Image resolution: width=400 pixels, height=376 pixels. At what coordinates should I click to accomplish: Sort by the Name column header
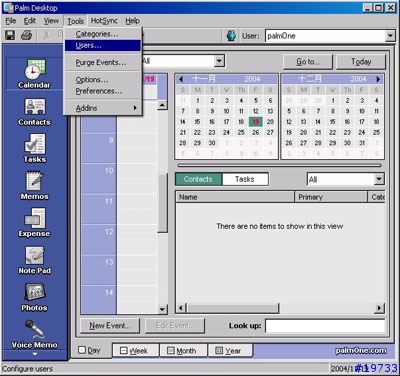(x=235, y=197)
